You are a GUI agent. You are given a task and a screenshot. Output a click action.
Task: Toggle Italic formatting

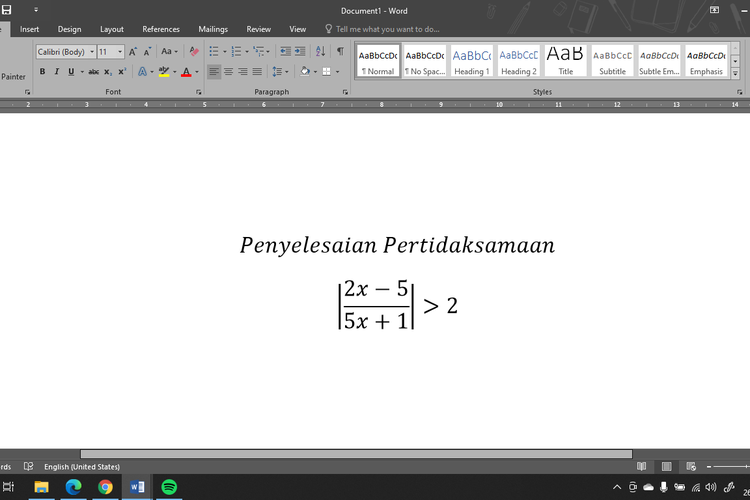(56, 72)
